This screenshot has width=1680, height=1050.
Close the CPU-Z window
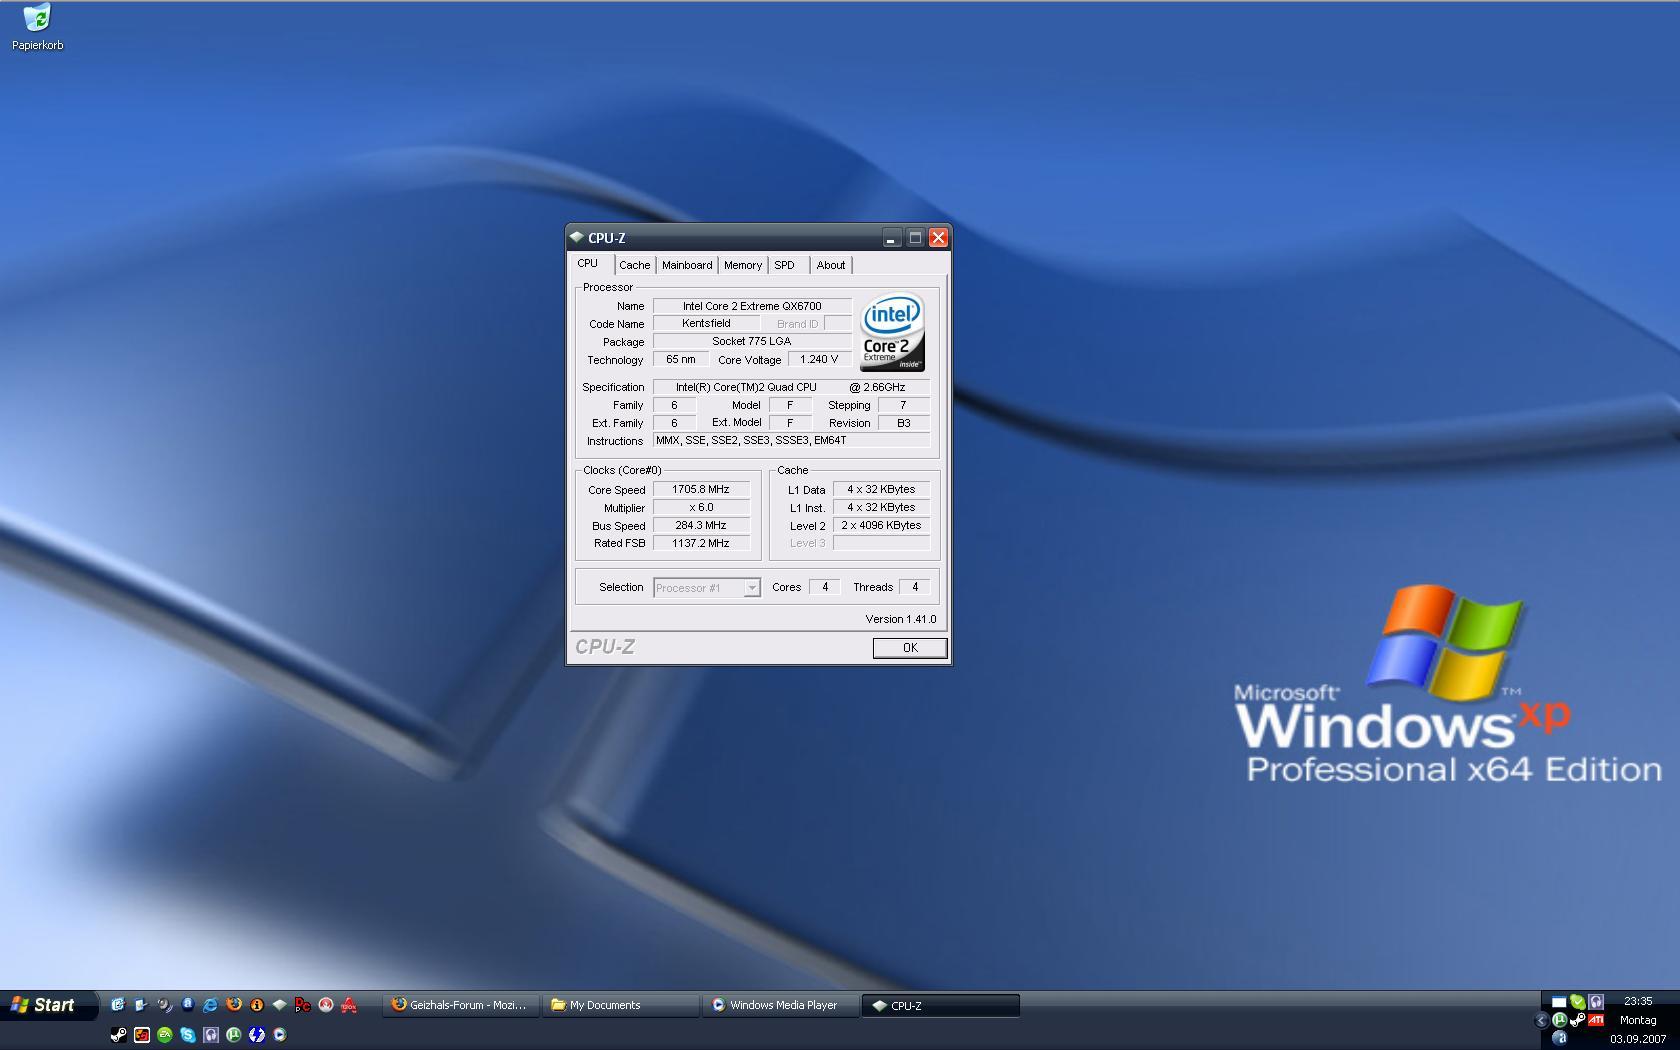[x=938, y=237]
